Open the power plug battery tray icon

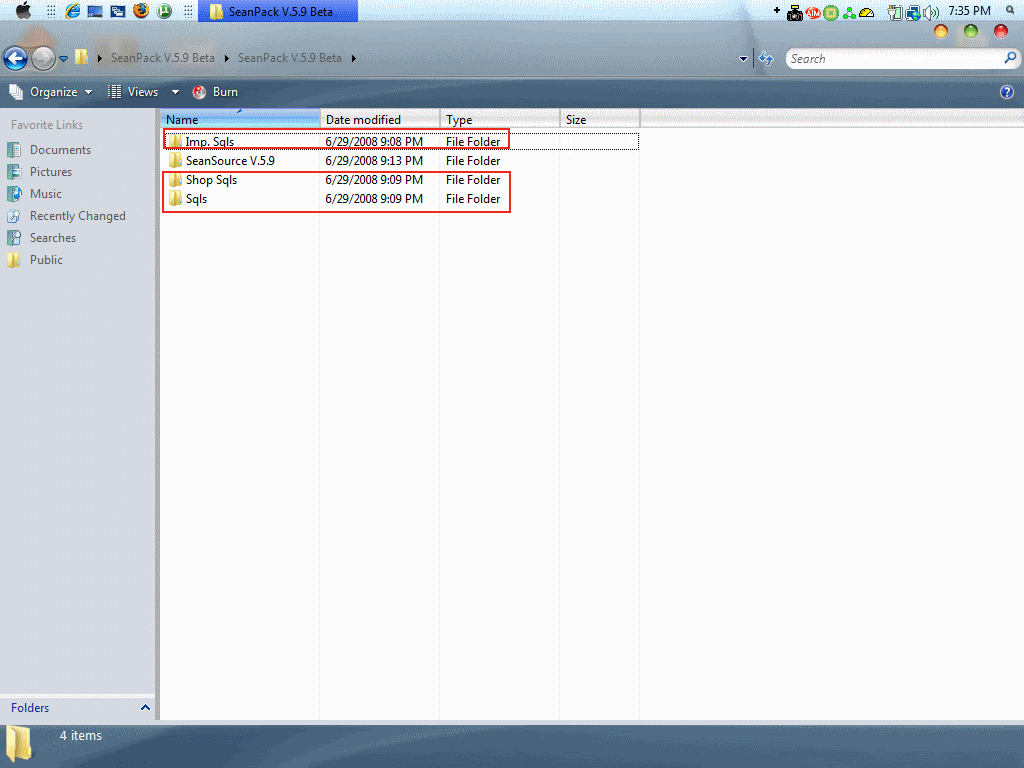[x=895, y=12]
